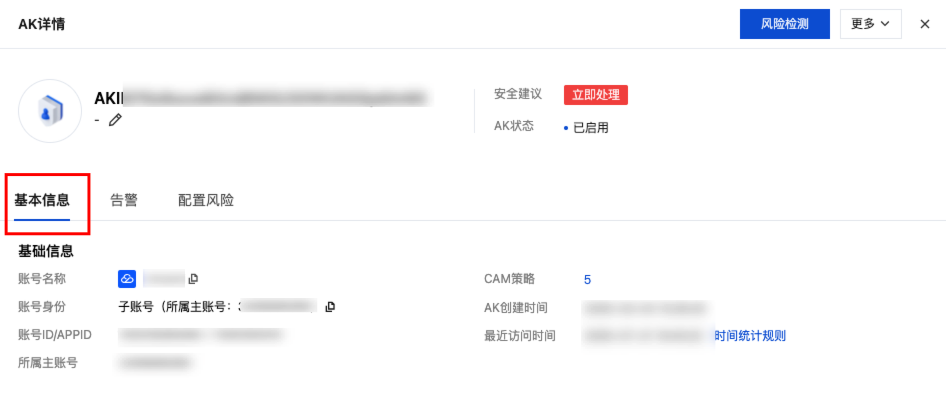This screenshot has width=946, height=408.
Task: Click the 已启用 AK status indicator
Action: 590,128
